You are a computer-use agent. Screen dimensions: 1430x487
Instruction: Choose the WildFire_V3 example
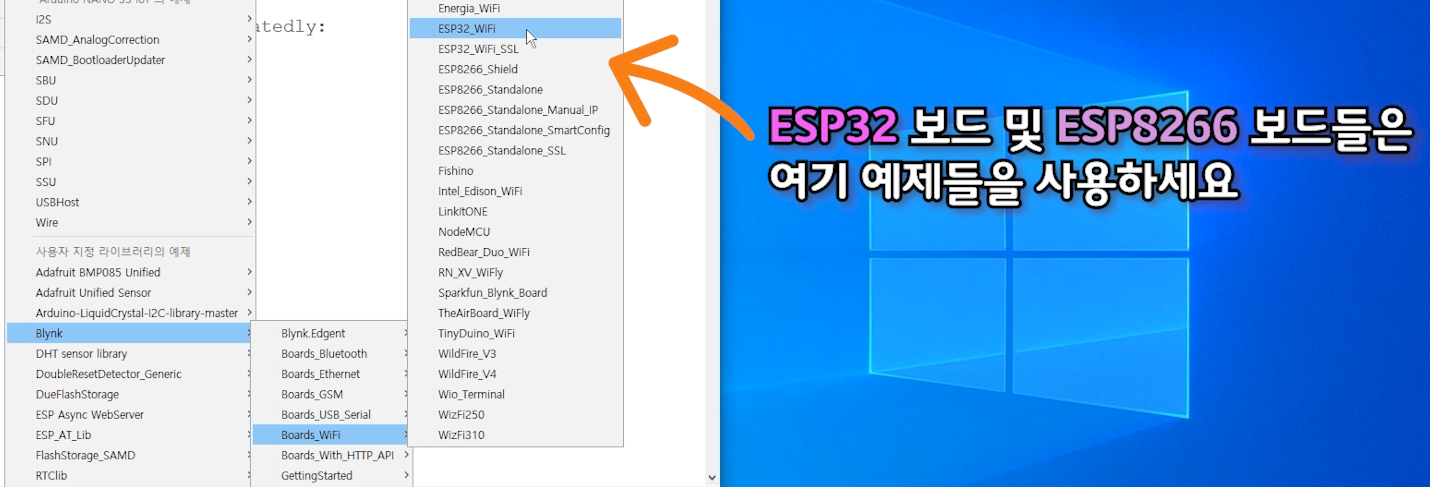pyautogui.click(x=515, y=354)
